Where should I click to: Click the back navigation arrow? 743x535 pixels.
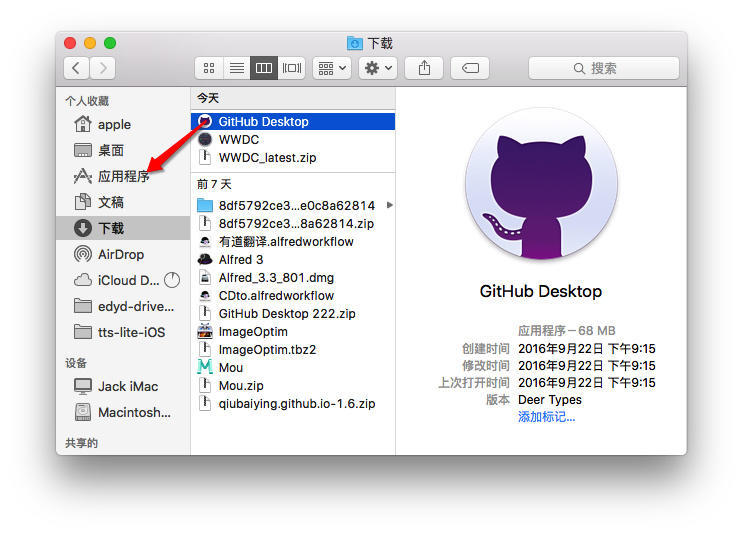[77, 68]
